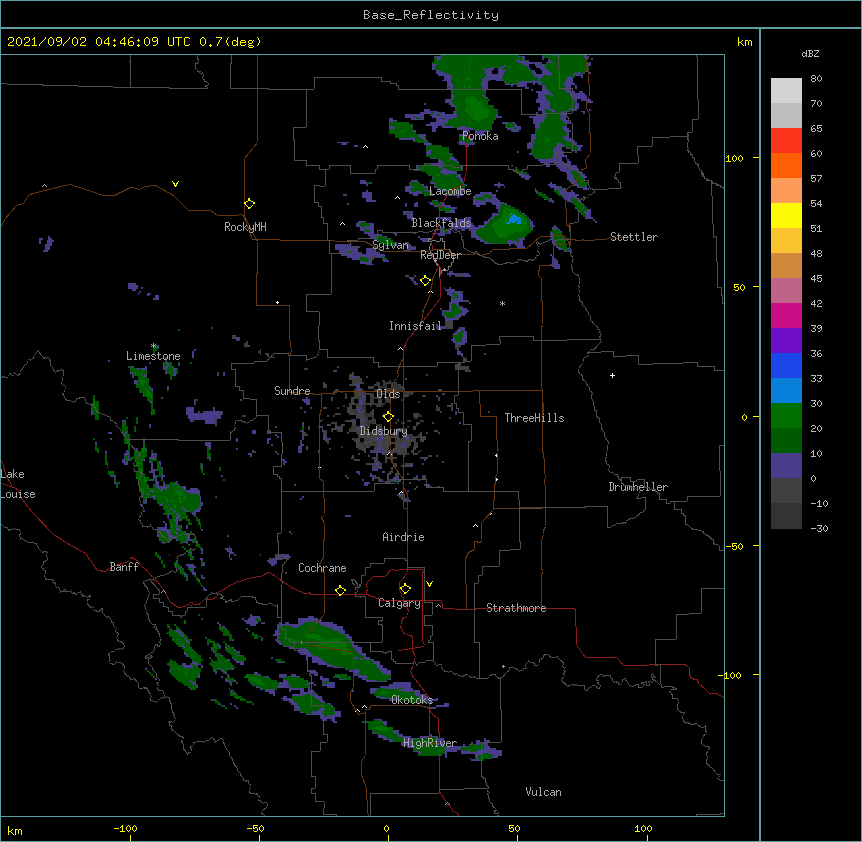Select the Sundre label
Screen dimensions: 862x842
[292, 391]
